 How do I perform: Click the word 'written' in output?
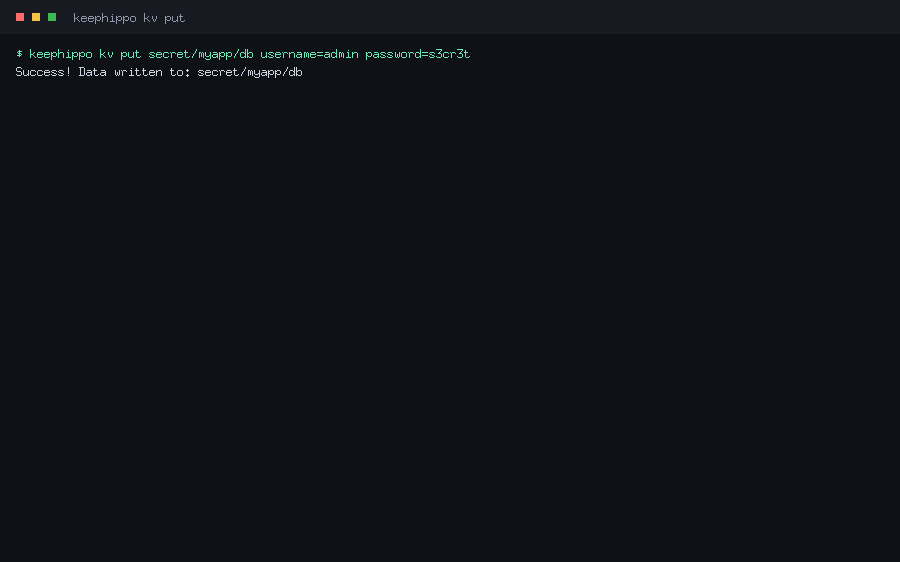click(x=138, y=72)
